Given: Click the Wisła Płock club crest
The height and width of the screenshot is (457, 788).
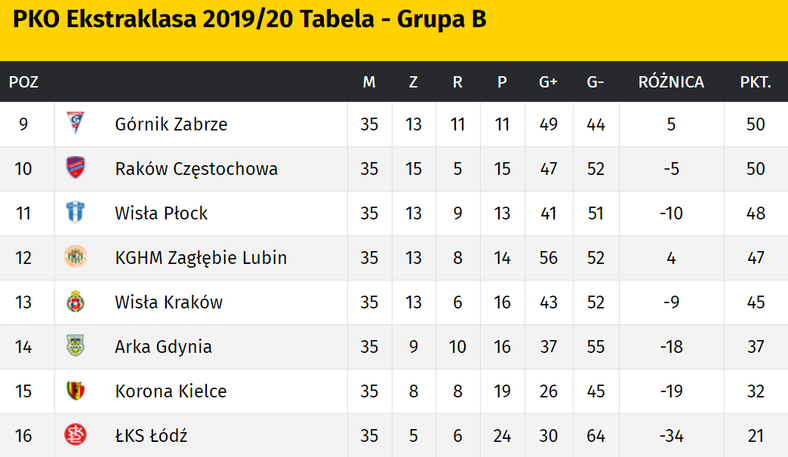Looking at the screenshot, I should (x=75, y=213).
